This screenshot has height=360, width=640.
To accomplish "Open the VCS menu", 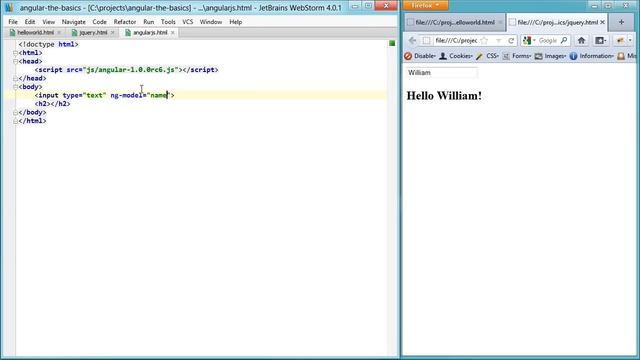I will pyautogui.click(x=187, y=22).
